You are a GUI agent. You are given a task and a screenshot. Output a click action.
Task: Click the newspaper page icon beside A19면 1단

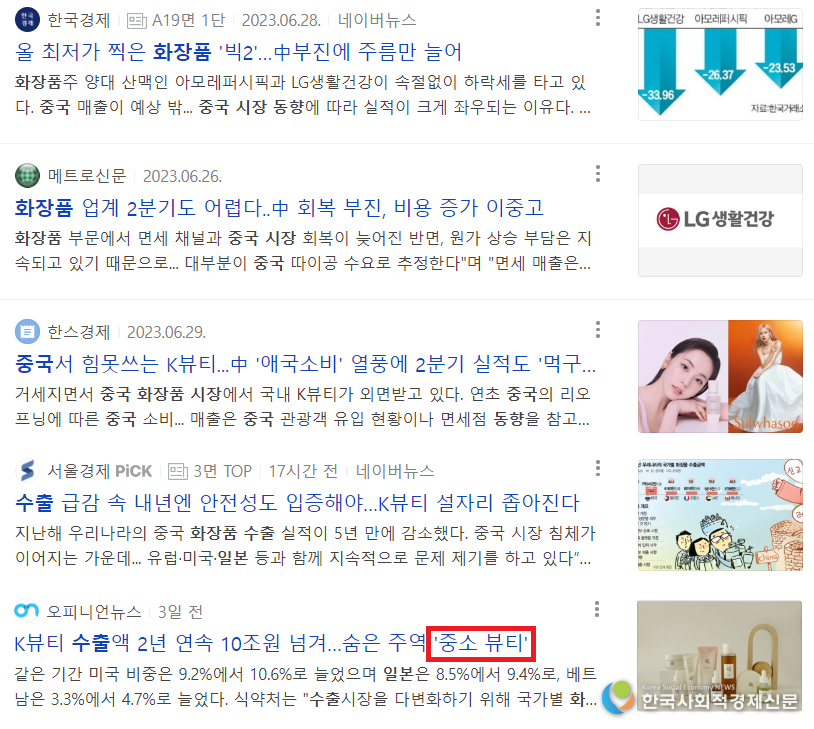coord(137,21)
